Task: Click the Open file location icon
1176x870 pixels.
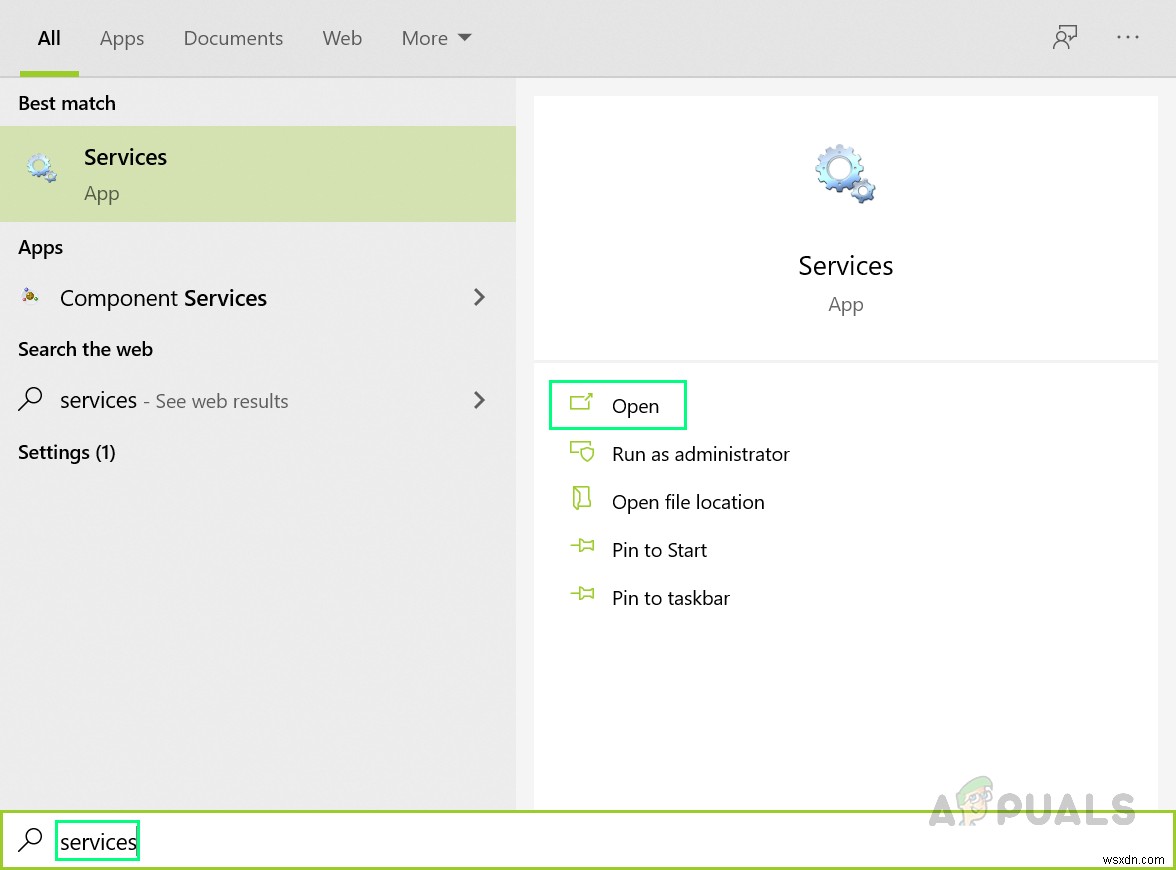Action: (581, 498)
